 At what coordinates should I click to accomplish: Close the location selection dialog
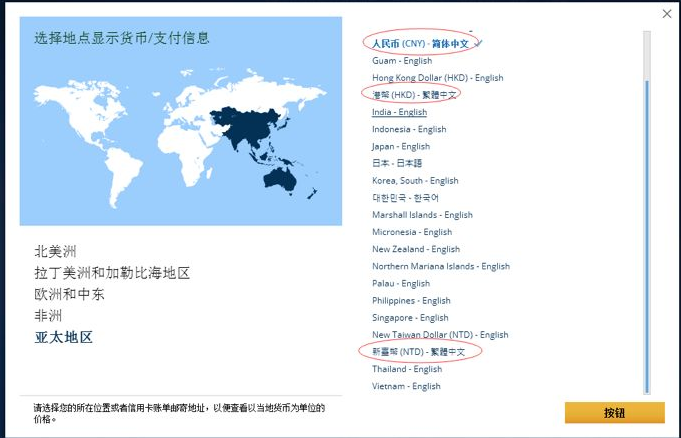[667, 13]
